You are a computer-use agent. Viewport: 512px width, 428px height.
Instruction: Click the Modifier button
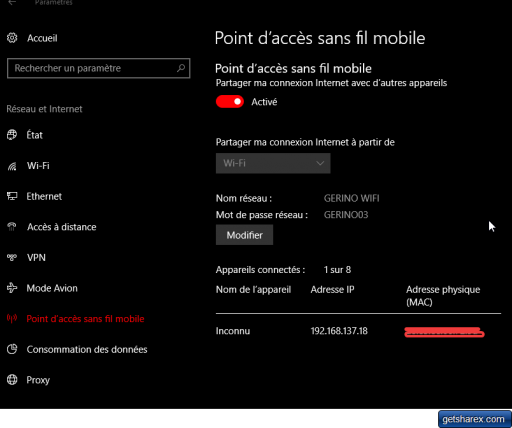[x=244, y=235]
